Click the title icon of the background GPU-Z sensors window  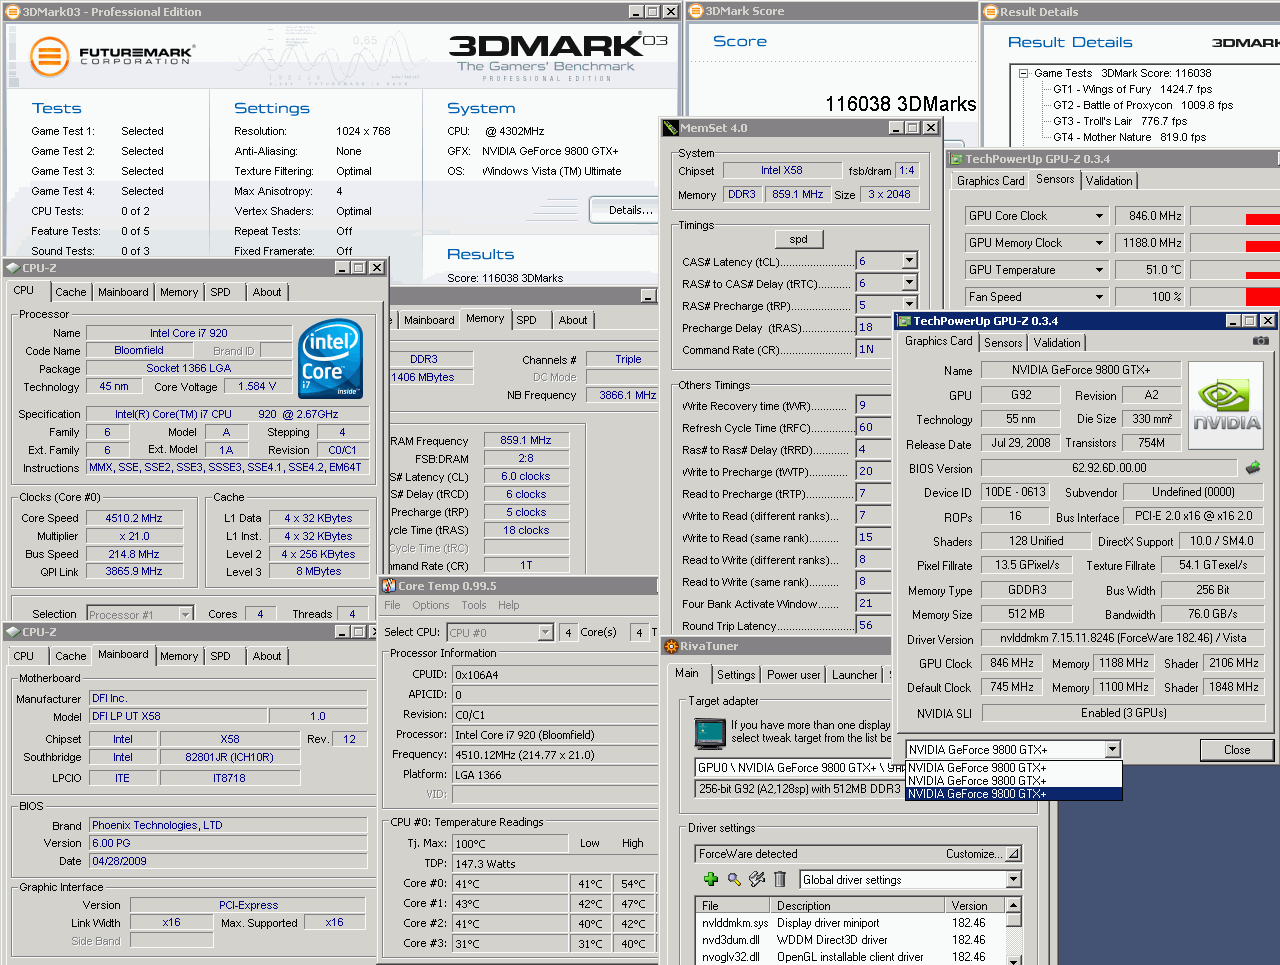tap(956, 159)
